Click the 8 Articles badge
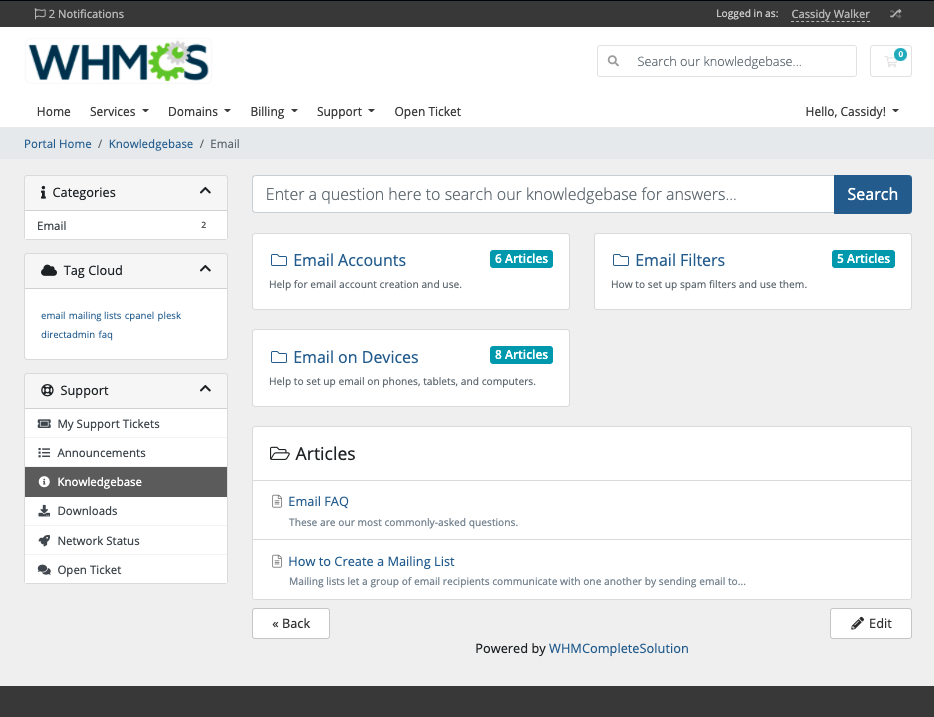The height and width of the screenshot is (717, 934). coord(521,354)
